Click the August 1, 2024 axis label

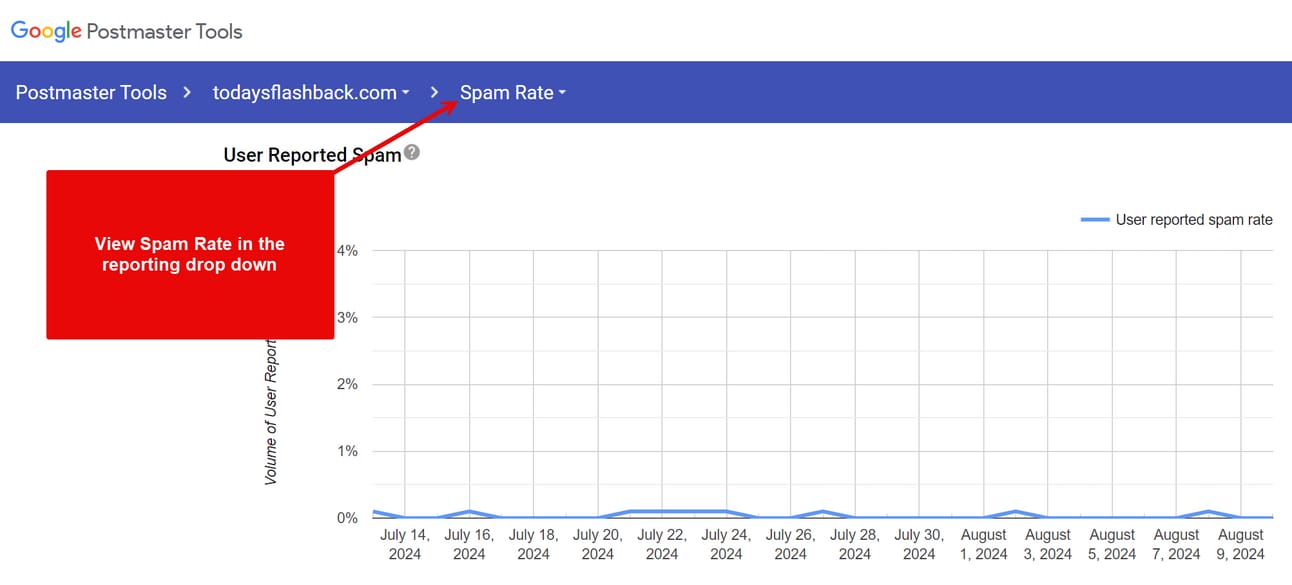click(984, 544)
